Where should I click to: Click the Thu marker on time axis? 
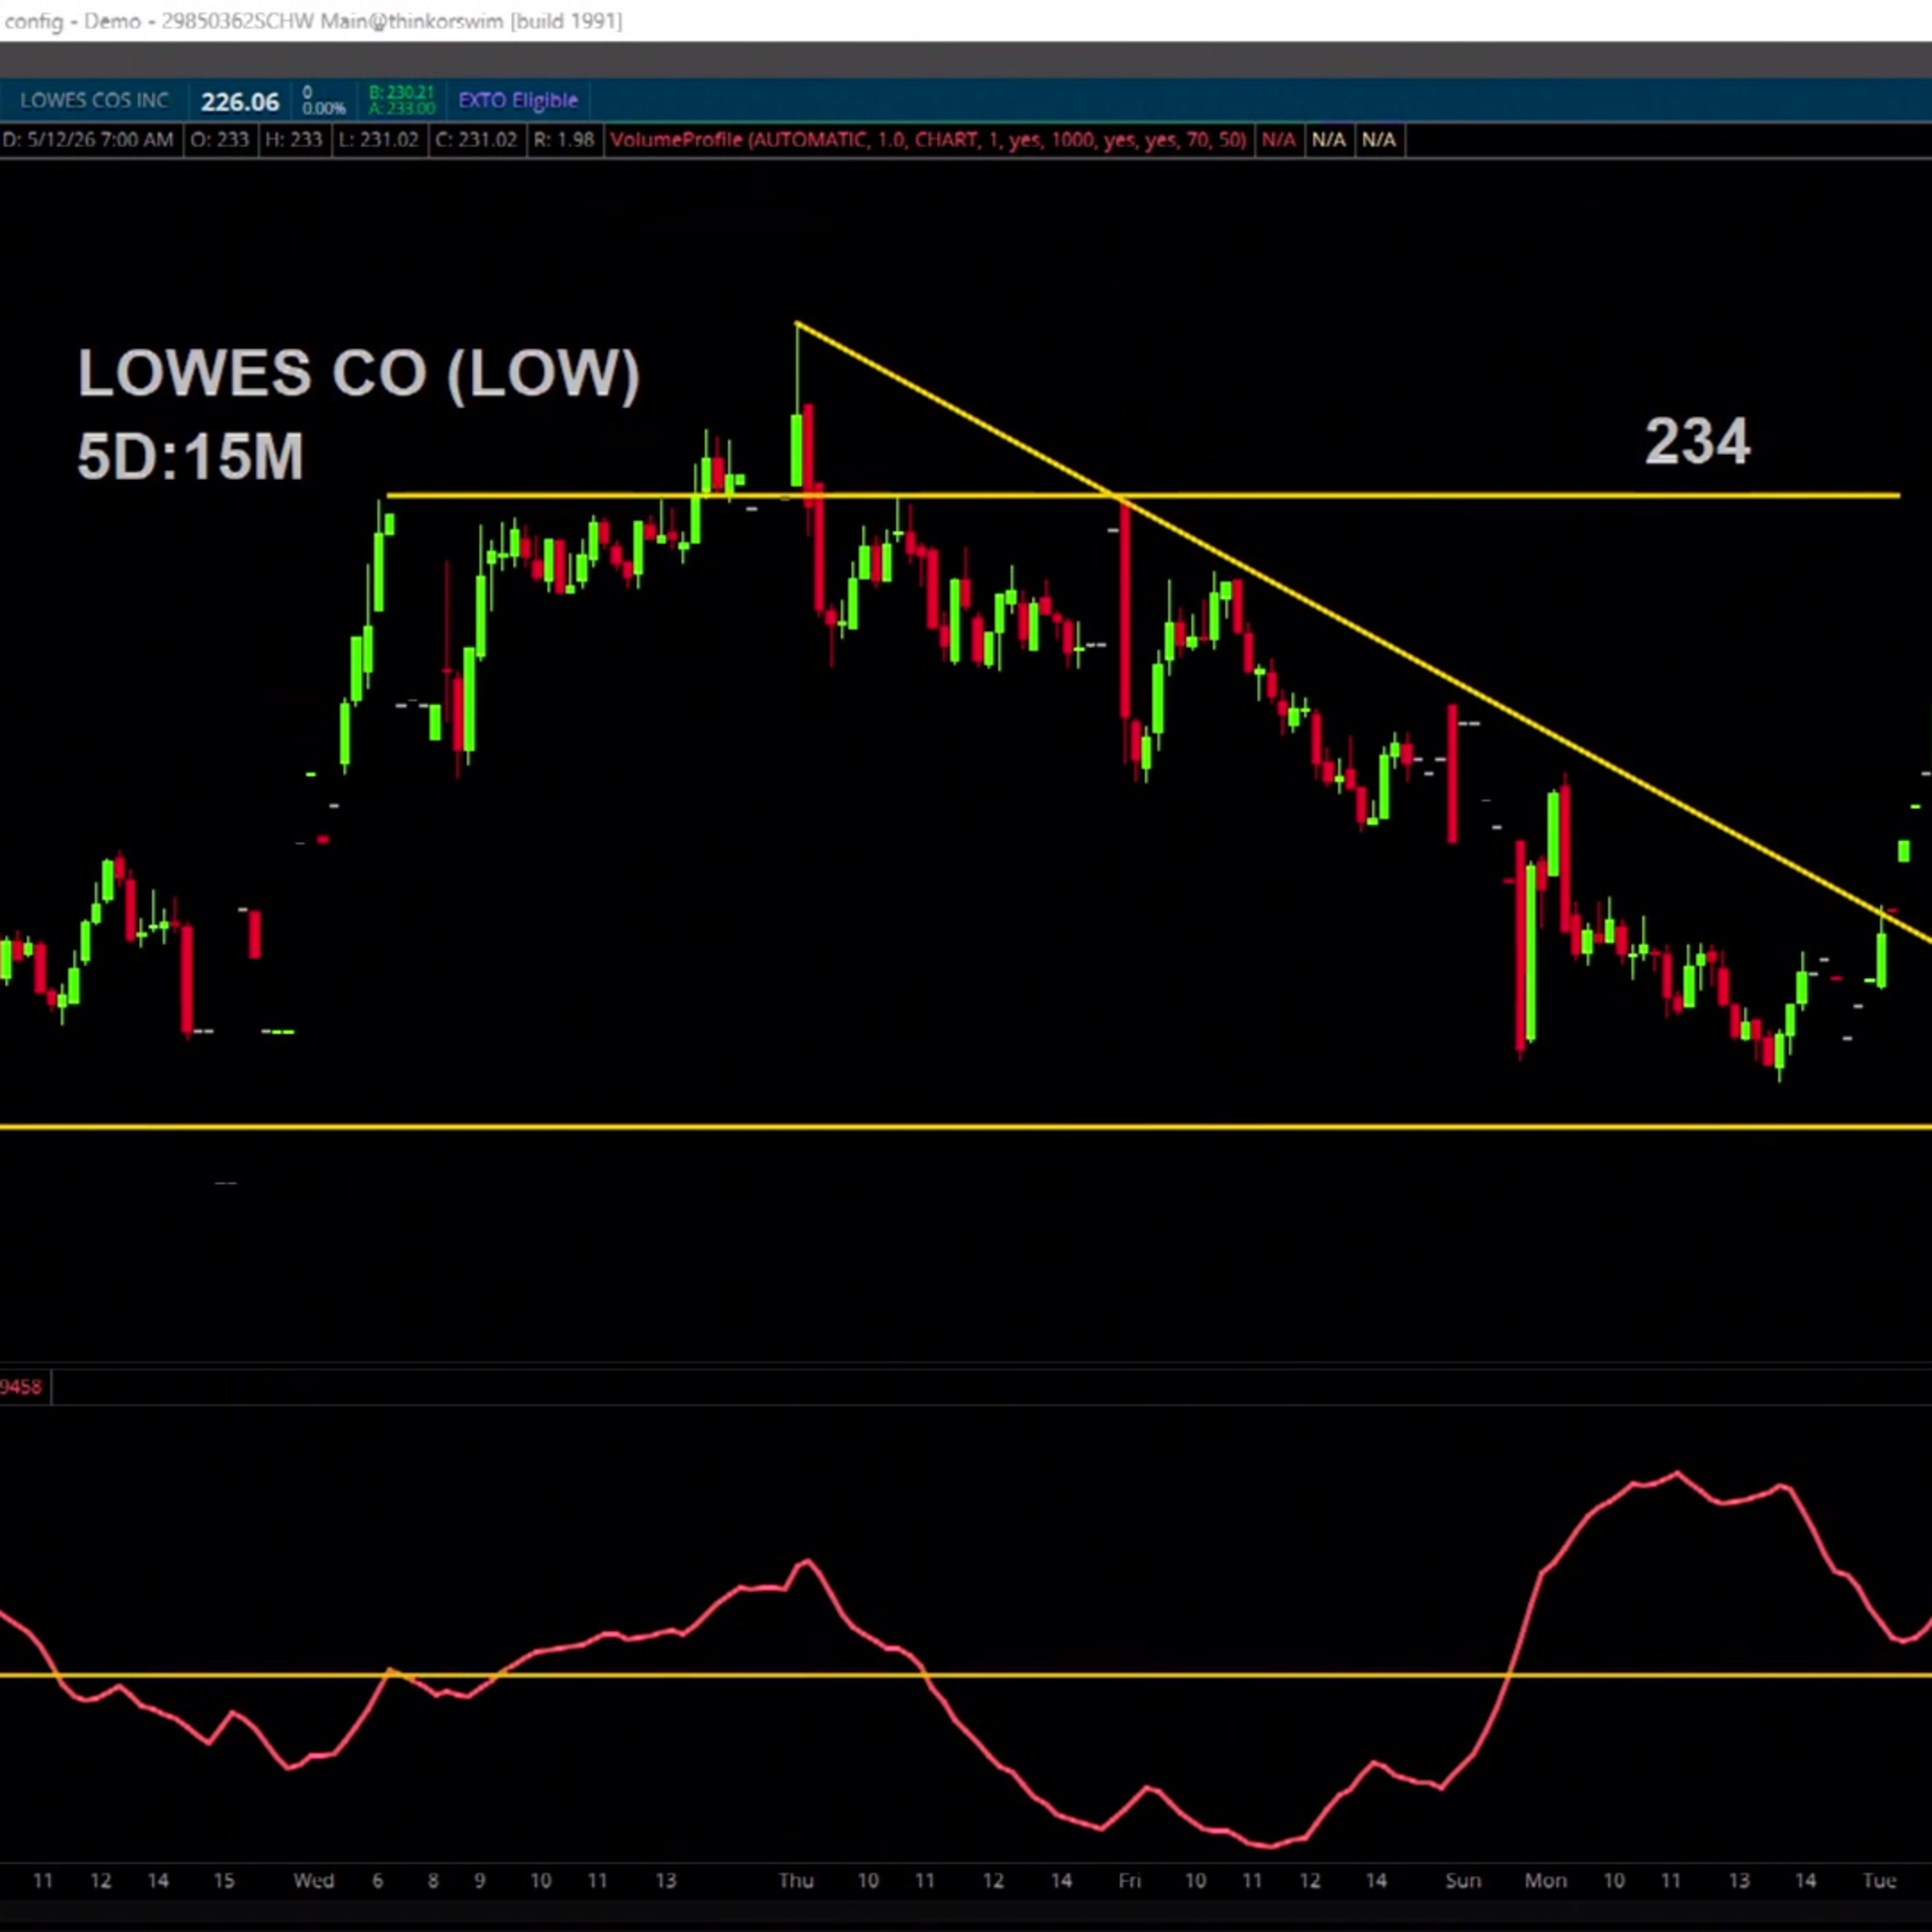[796, 1880]
